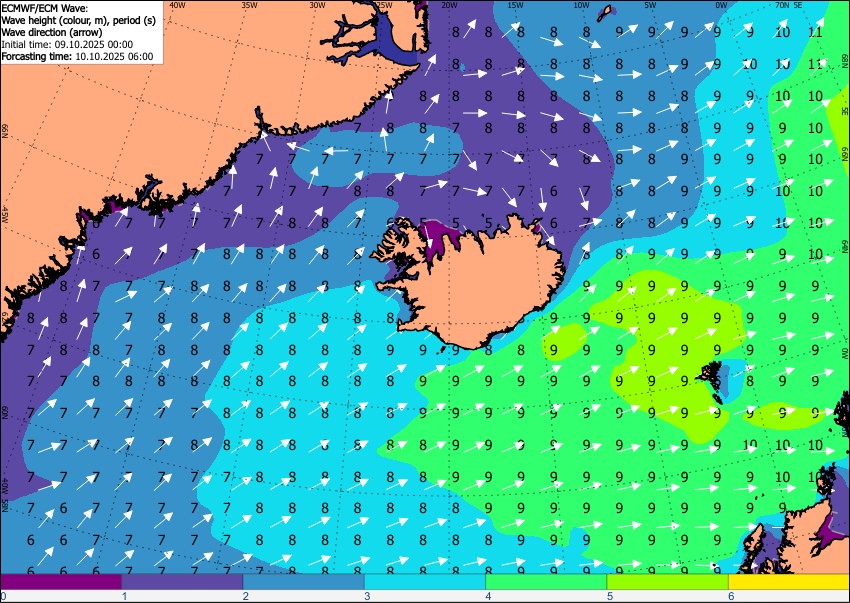The image size is (850, 603).
Task: Click the legend scale label "6"
Action: point(731,596)
